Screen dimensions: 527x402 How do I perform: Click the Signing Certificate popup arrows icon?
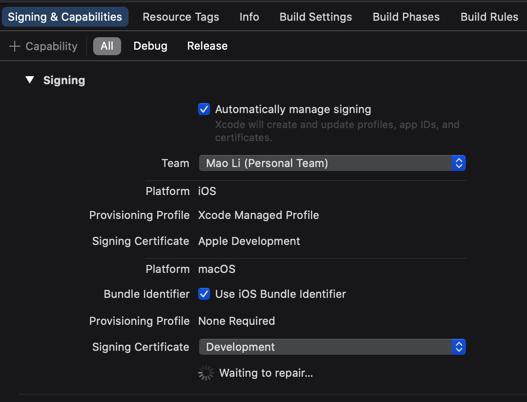point(459,347)
